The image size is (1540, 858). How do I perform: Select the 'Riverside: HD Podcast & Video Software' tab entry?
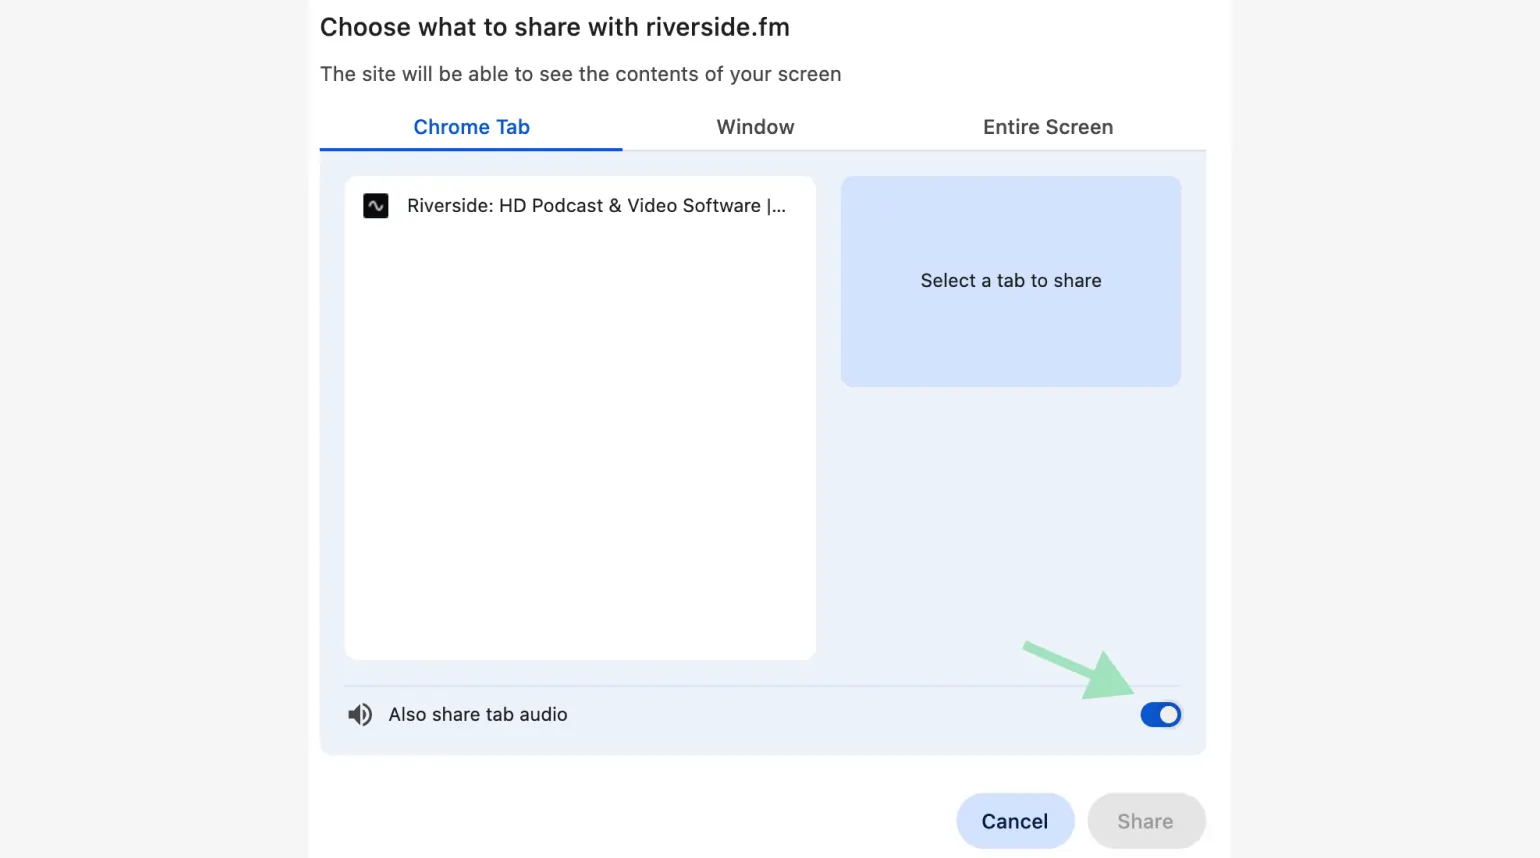click(578, 205)
